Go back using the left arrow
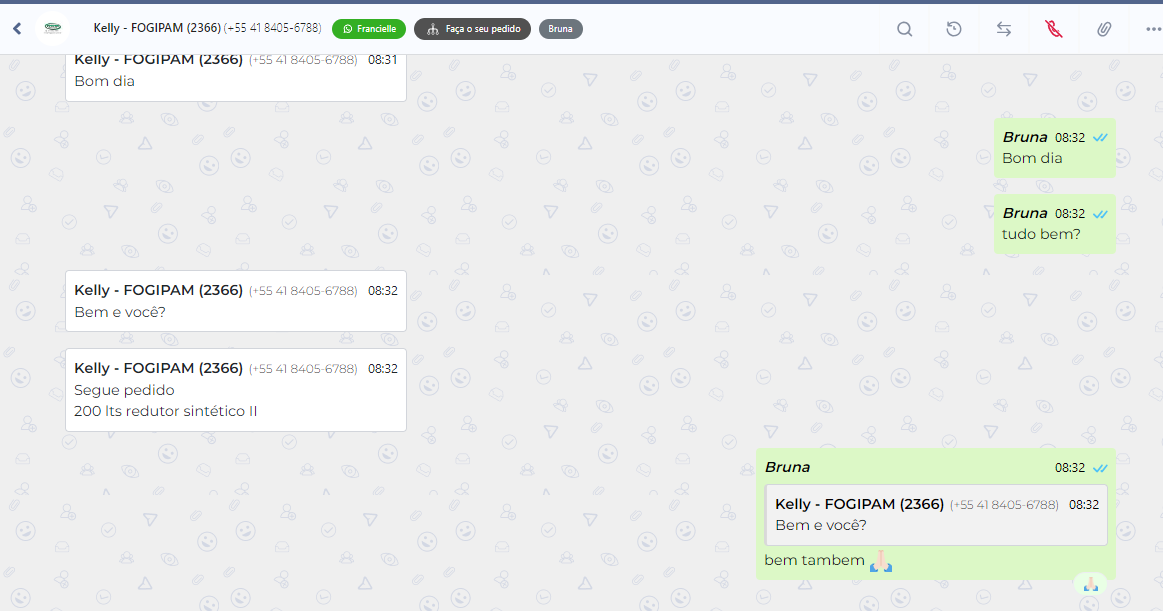The width and height of the screenshot is (1163, 611). (17, 29)
